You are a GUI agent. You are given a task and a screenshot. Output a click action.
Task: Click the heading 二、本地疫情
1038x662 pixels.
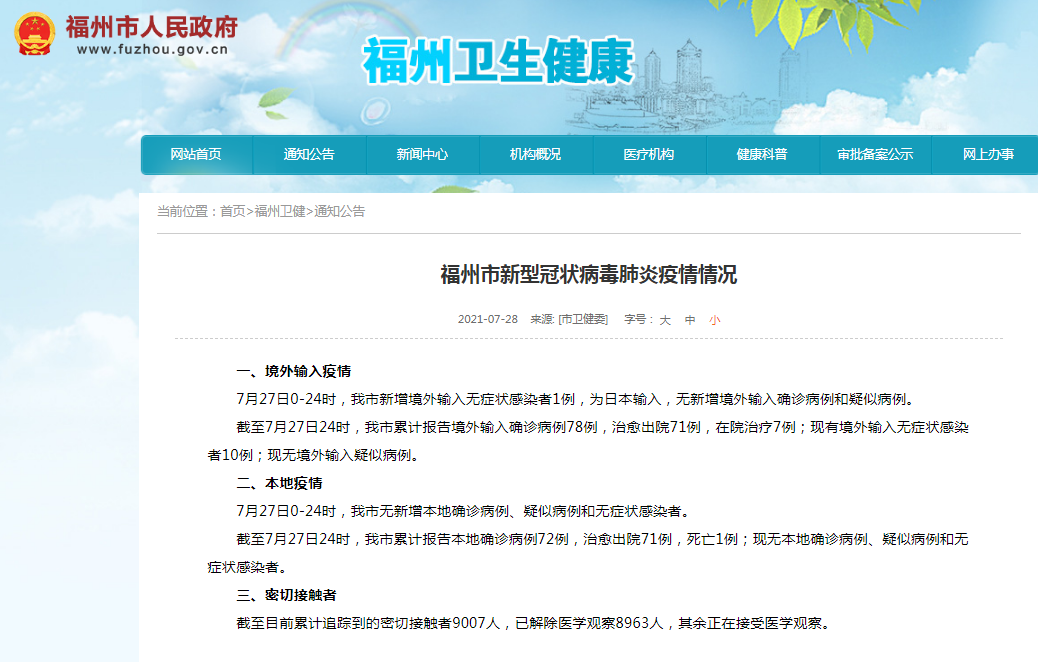point(279,483)
